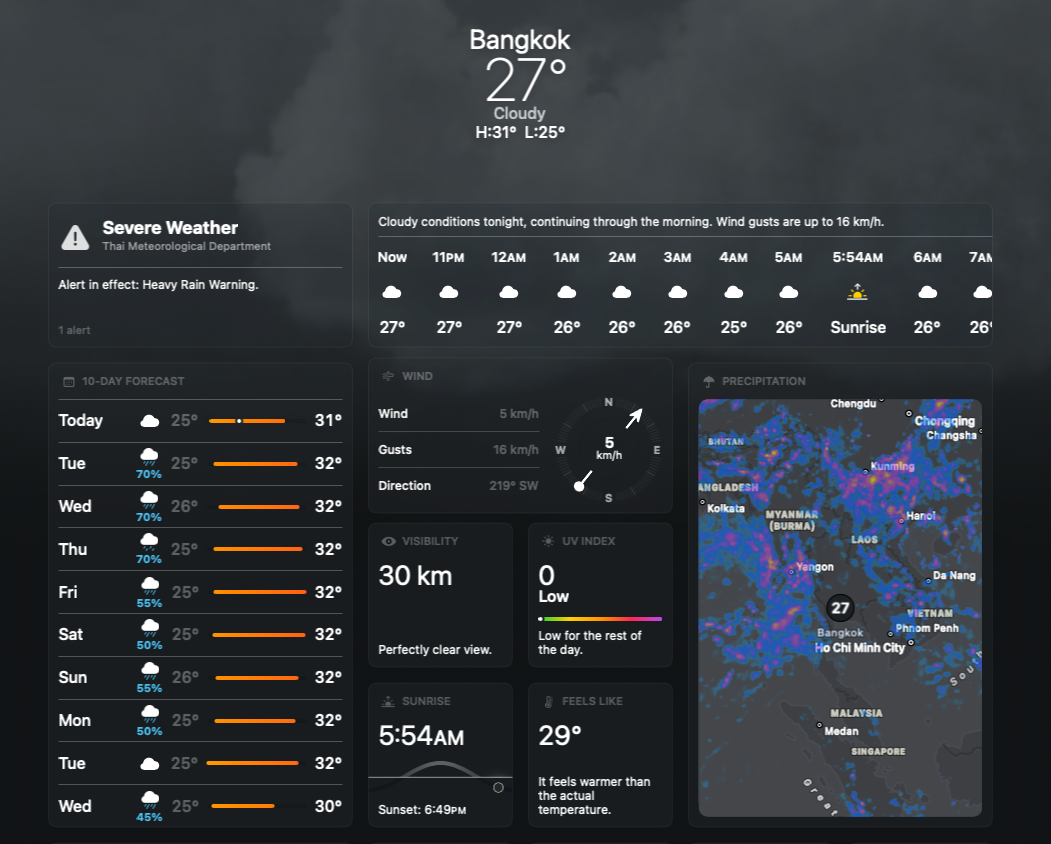Viewport: 1051px width, 844px height.
Task: Open the Sun forecast row
Action: 200,678
